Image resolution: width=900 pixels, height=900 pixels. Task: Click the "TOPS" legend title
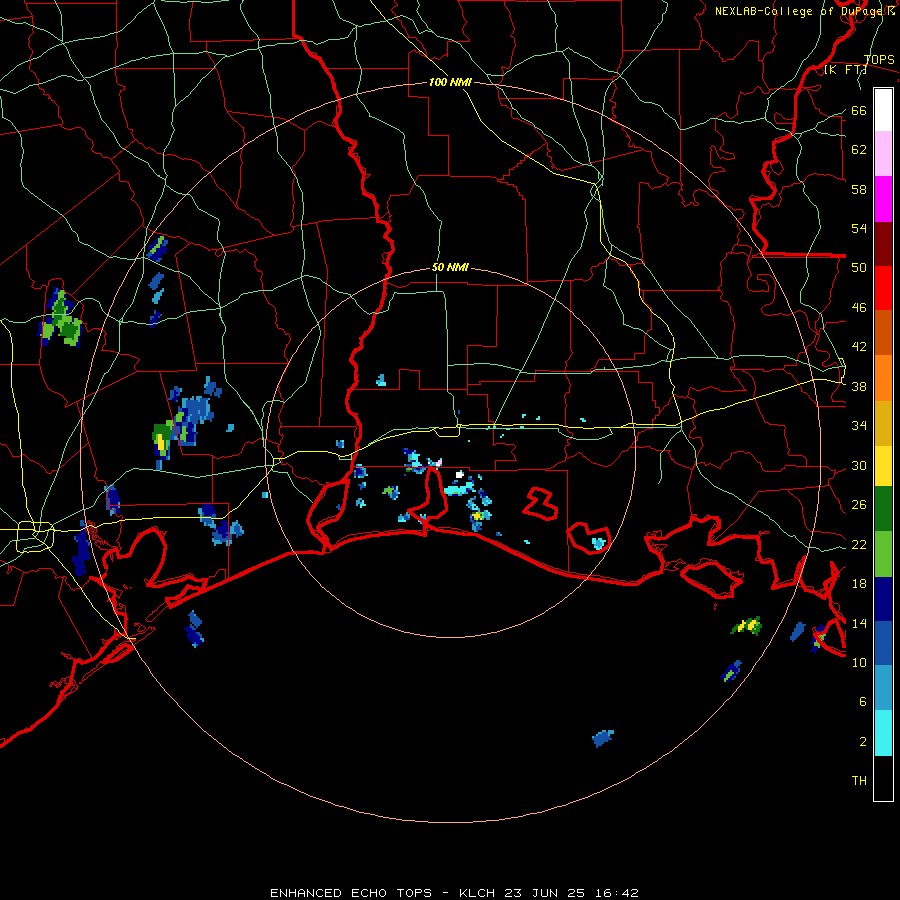point(879,59)
